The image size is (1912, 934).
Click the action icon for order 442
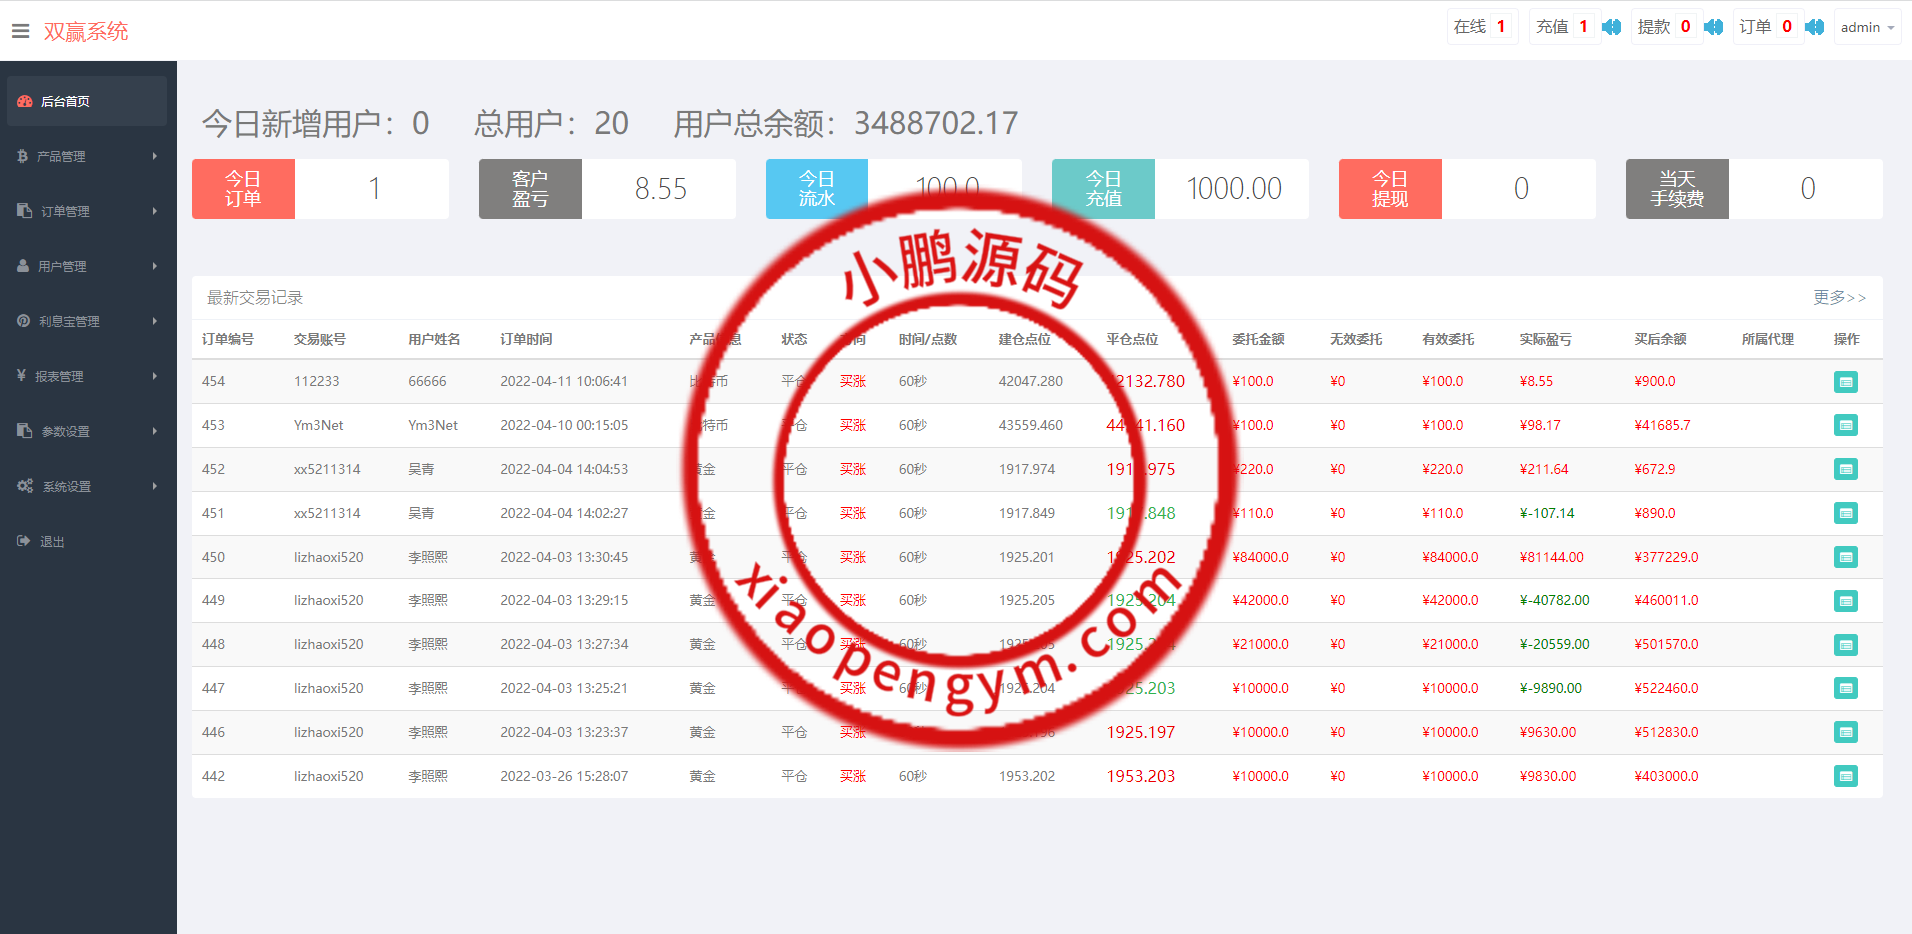1845,776
